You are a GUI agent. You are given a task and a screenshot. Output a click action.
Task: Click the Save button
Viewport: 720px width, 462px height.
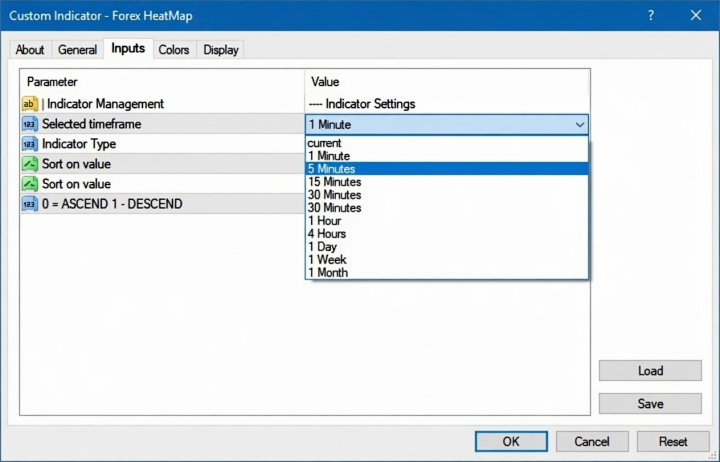pos(650,404)
